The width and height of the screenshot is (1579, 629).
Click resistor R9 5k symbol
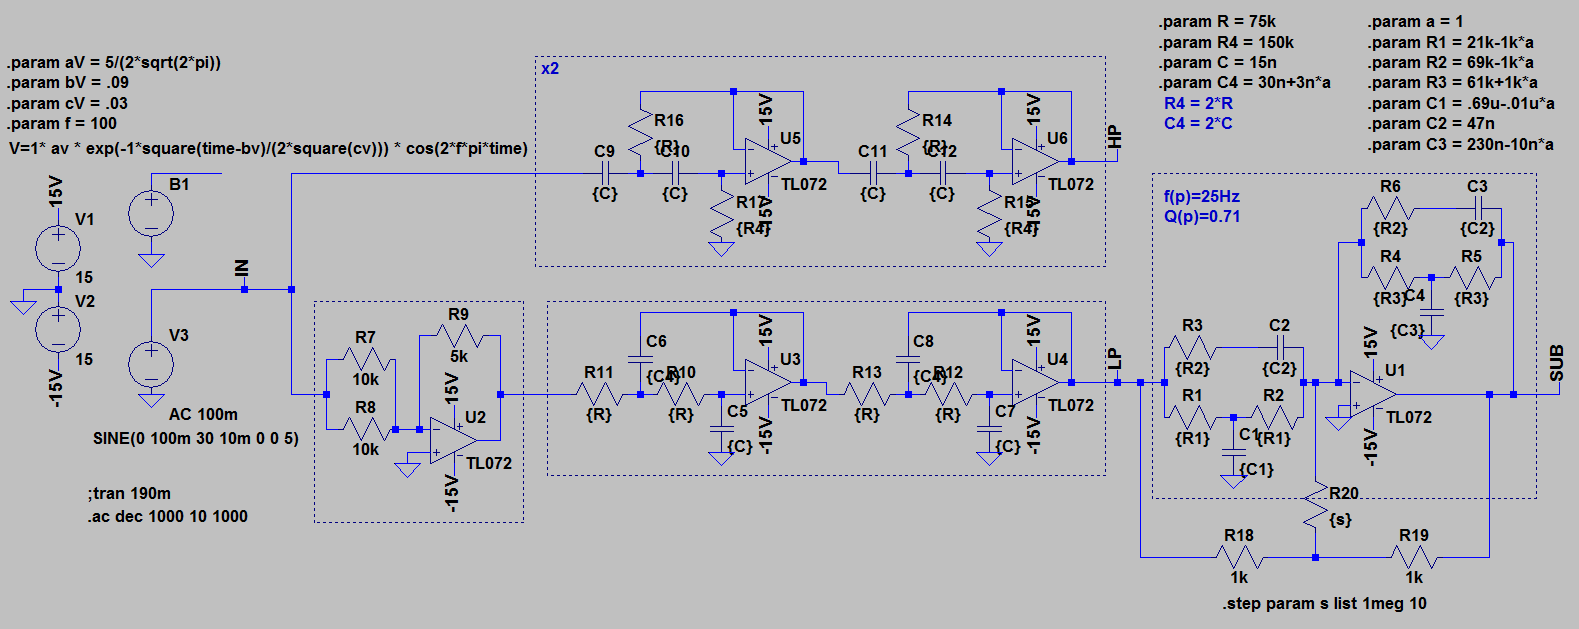coord(459,336)
